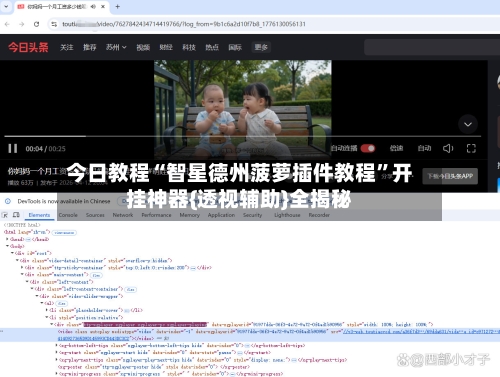Image resolution: width=500 pixels, height=377 pixels.
Task: Enter fullscreen with the player fullscreen icon
Action: (471, 148)
